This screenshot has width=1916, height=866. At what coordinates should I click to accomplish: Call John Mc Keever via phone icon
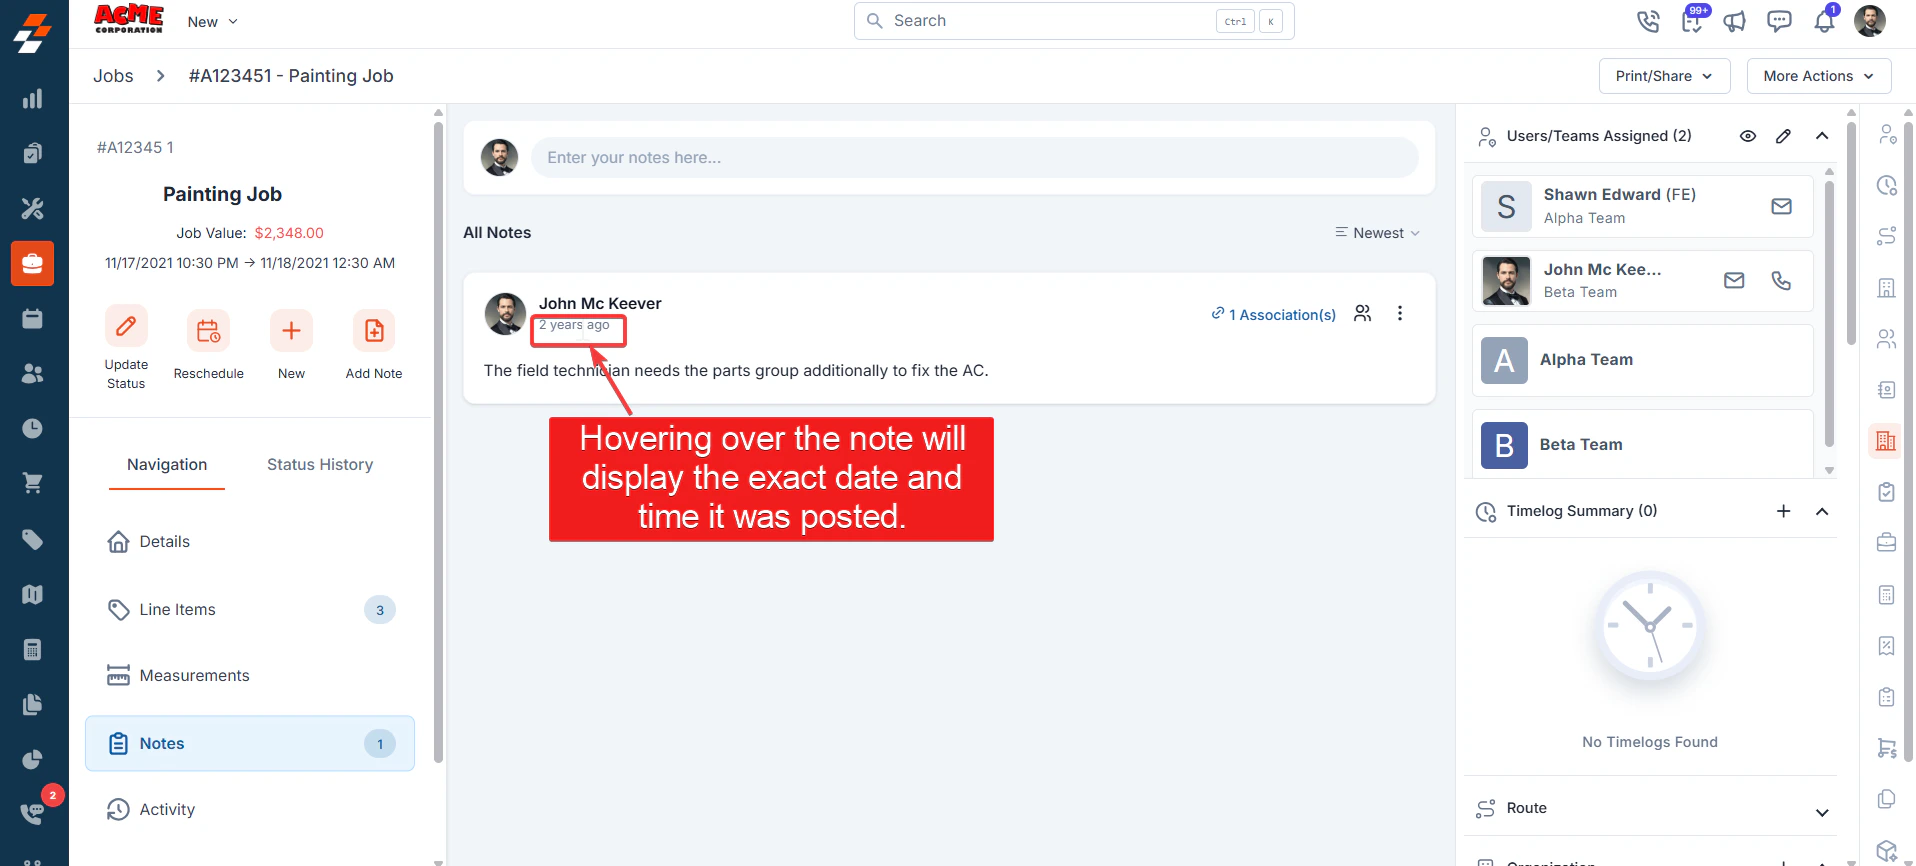[1781, 280]
